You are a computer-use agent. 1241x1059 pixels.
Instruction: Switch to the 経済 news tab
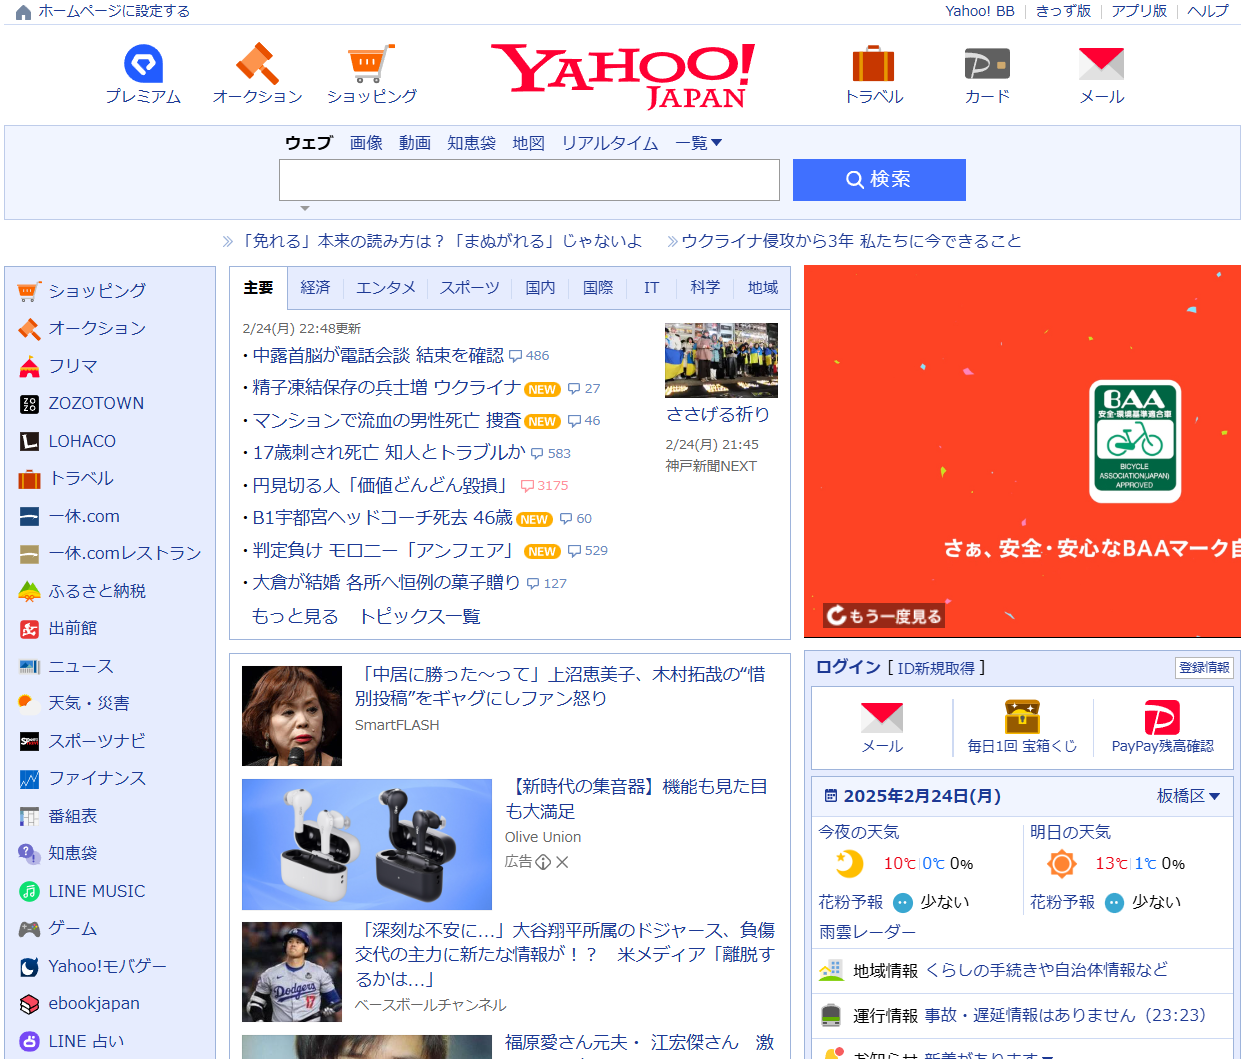(315, 288)
